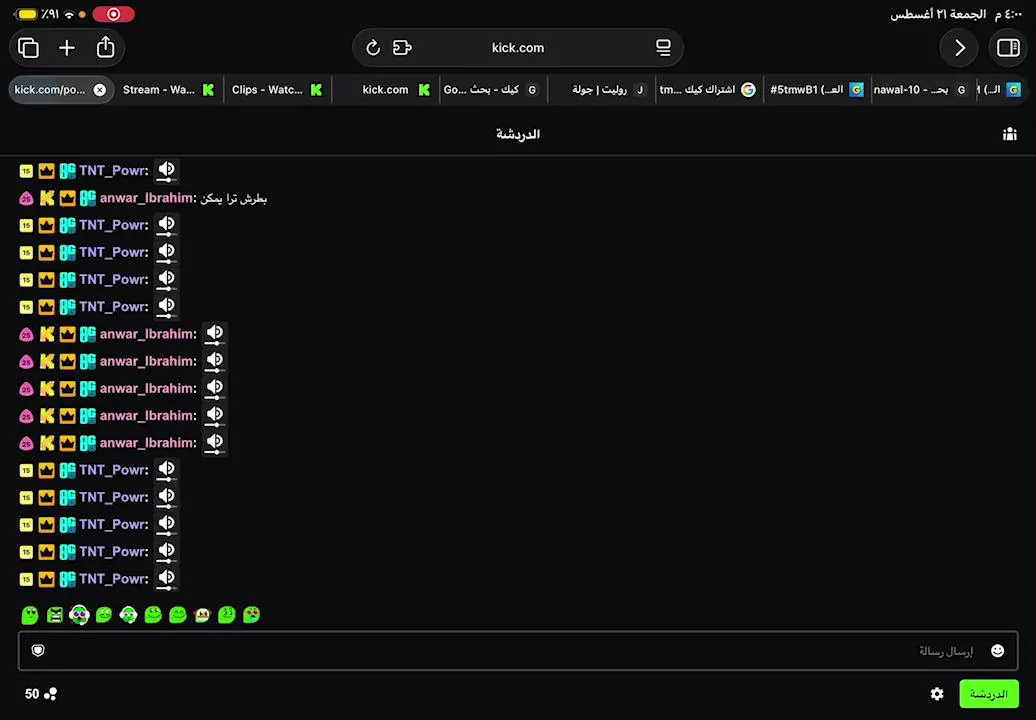The height and width of the screenshot is (720, 1036).
Task: Reload the kick.com page
Action: click(373, 48)
